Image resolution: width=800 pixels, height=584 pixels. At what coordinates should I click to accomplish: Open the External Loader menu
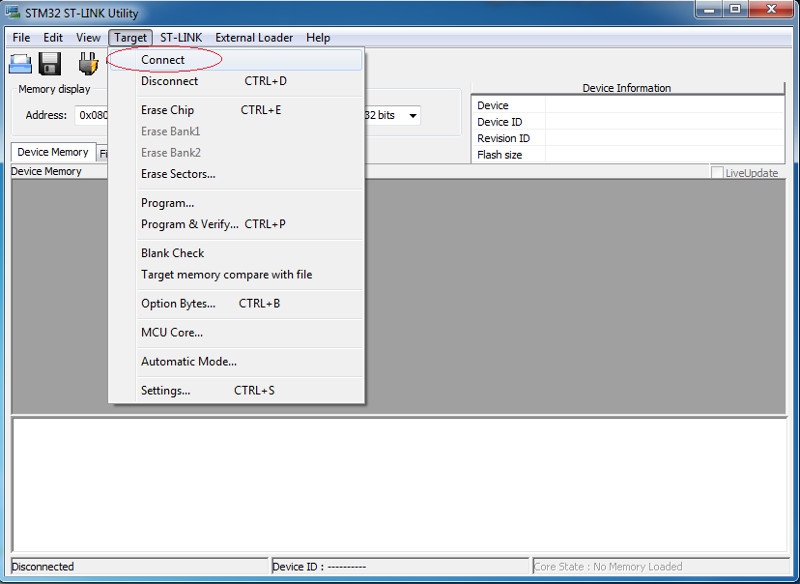[x=254, y=38]
